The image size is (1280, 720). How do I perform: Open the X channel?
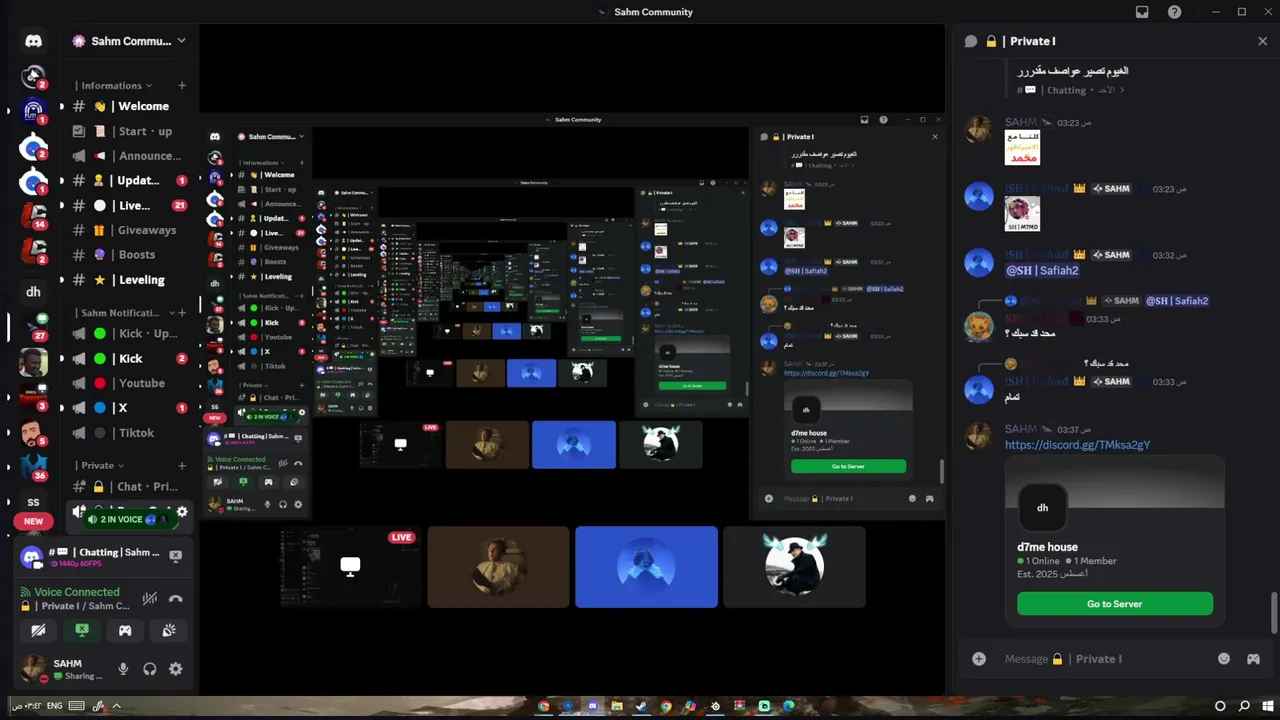[130, 408]
